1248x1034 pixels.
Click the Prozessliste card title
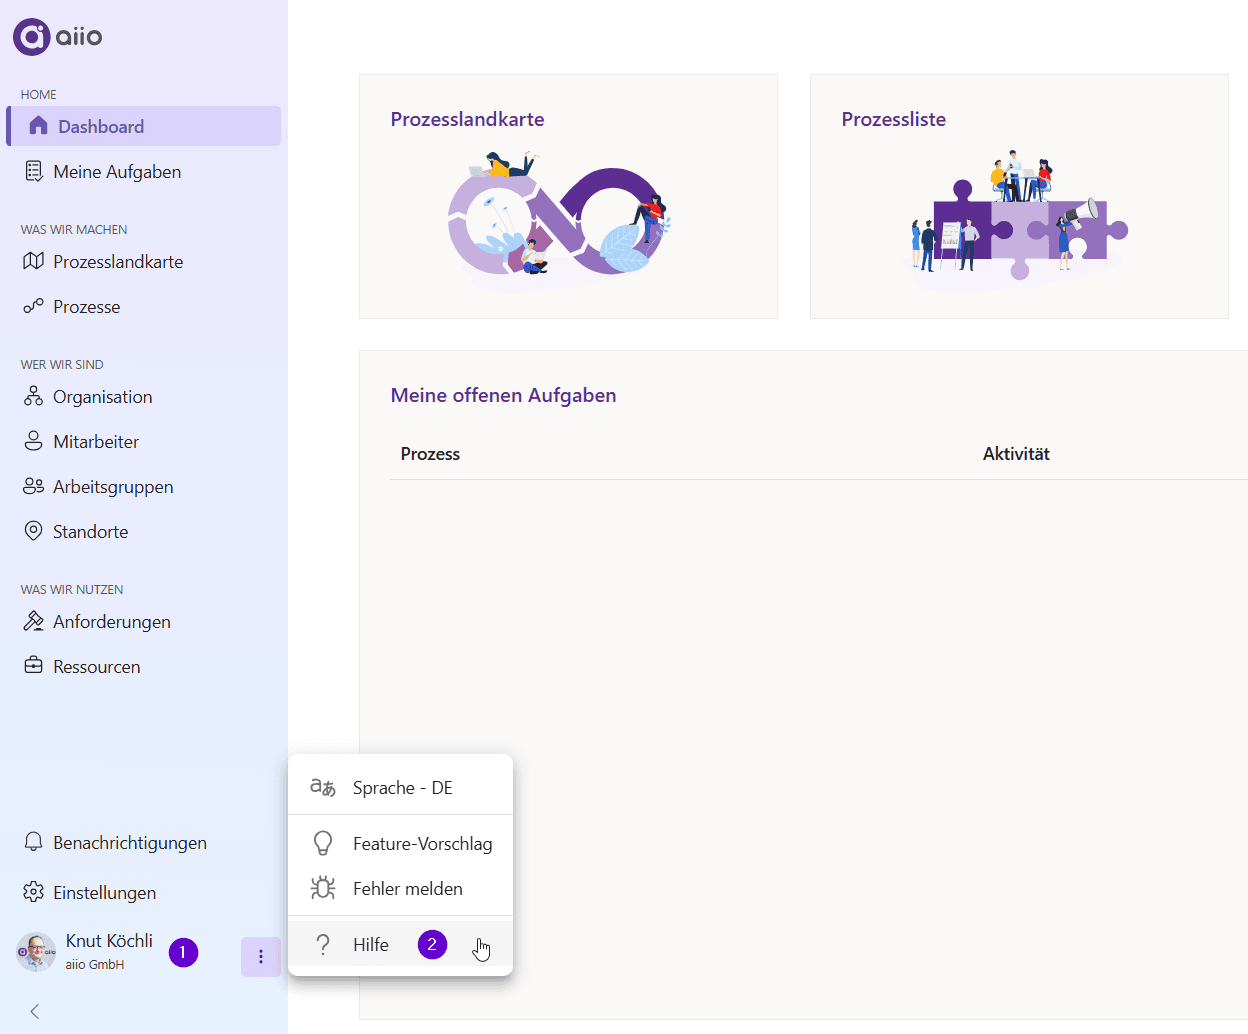click(893, 119)
